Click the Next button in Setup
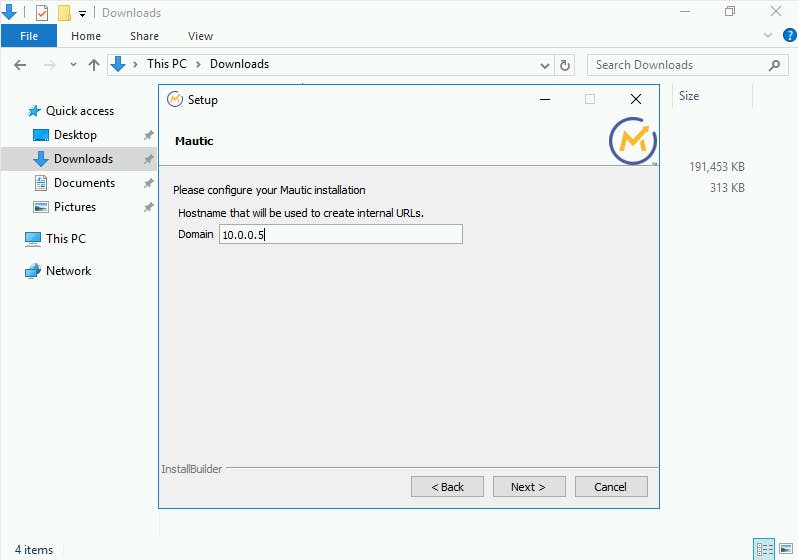This screenshot has height=560, width=798. 529,487
